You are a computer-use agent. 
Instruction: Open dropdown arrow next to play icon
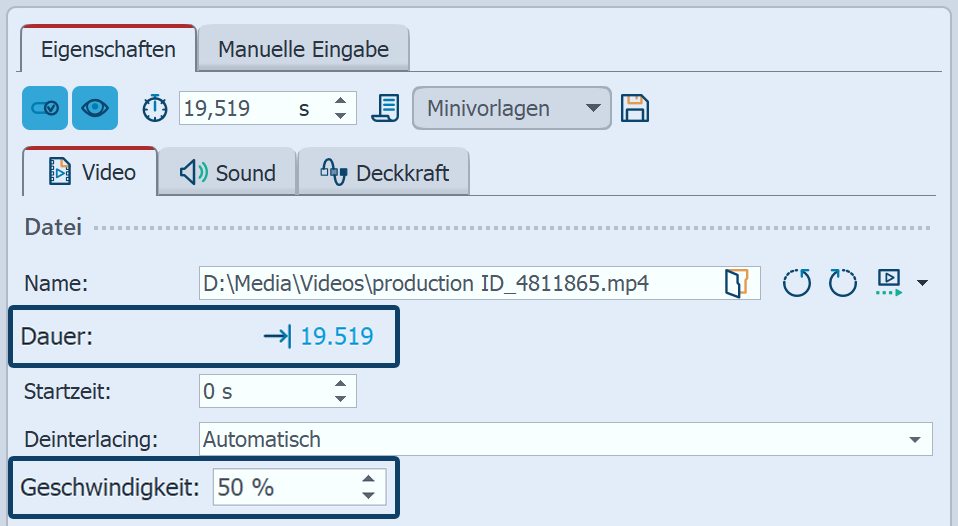921,284
